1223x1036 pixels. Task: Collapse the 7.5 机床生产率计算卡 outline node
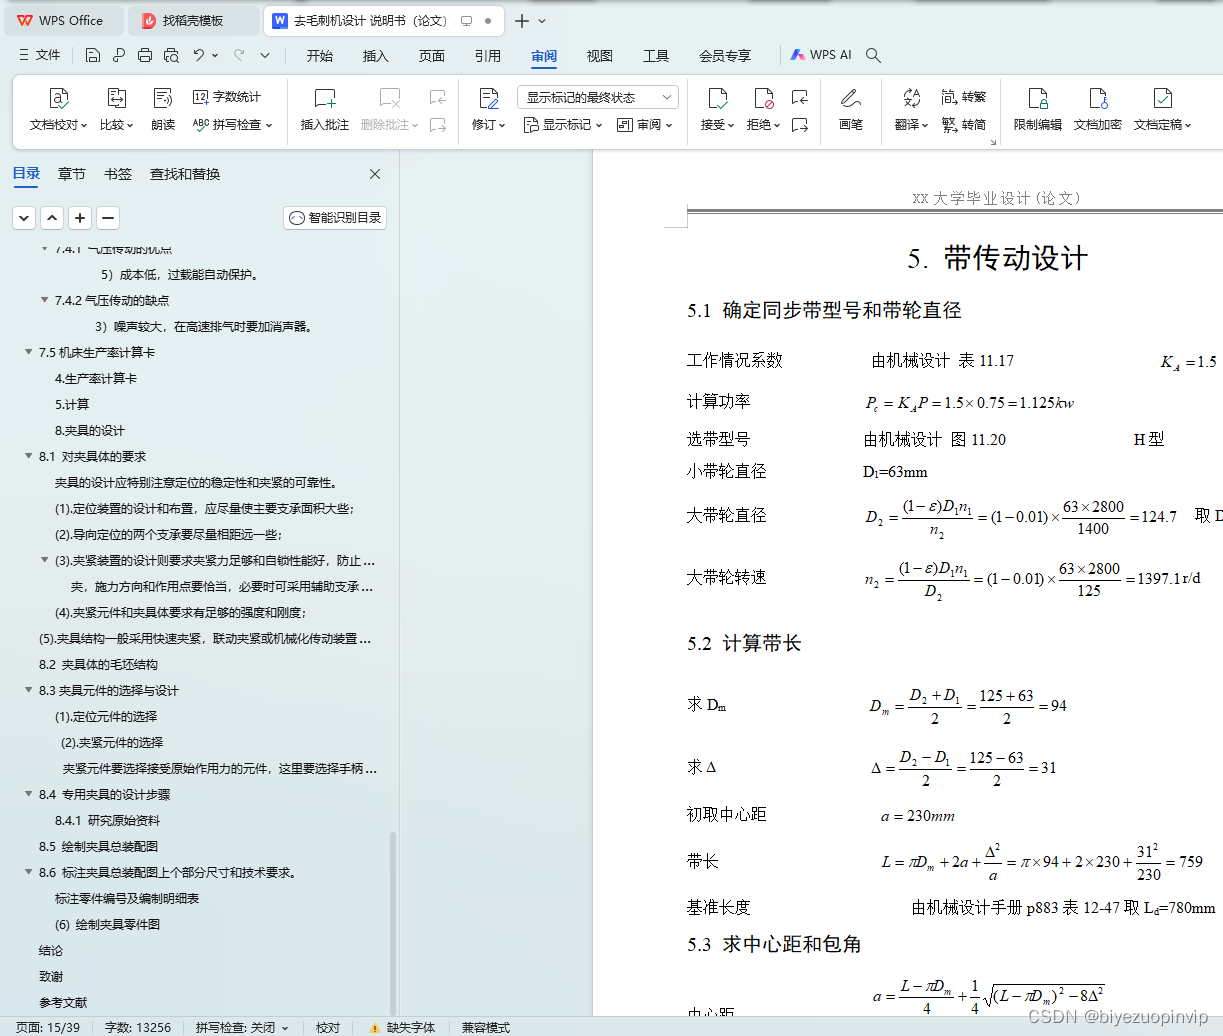coord(28,353)
